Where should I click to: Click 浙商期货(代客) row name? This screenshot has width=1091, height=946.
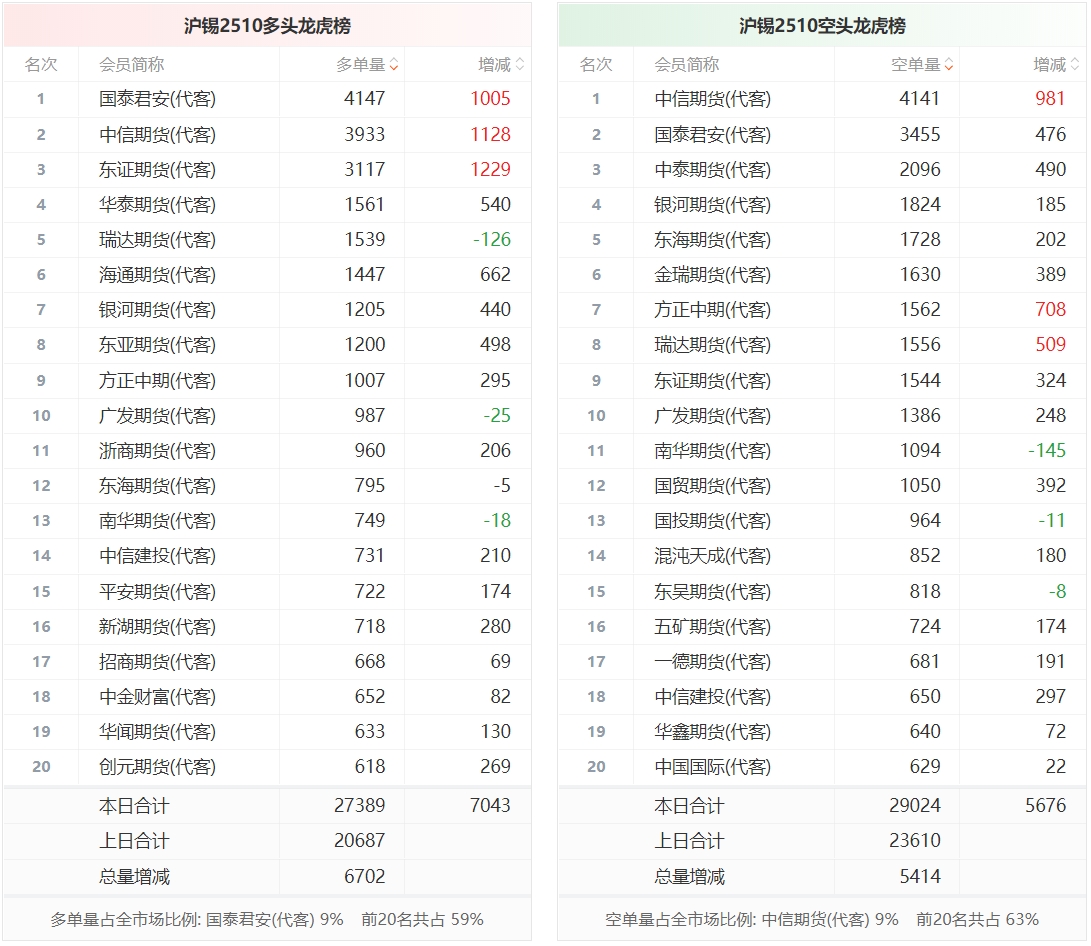click(157, 451)
